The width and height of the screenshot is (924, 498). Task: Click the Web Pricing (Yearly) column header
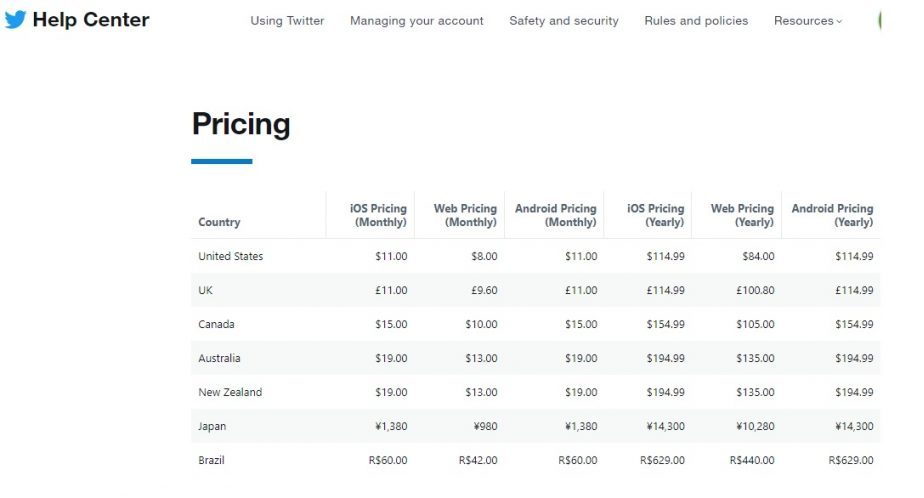pos(742,215)
